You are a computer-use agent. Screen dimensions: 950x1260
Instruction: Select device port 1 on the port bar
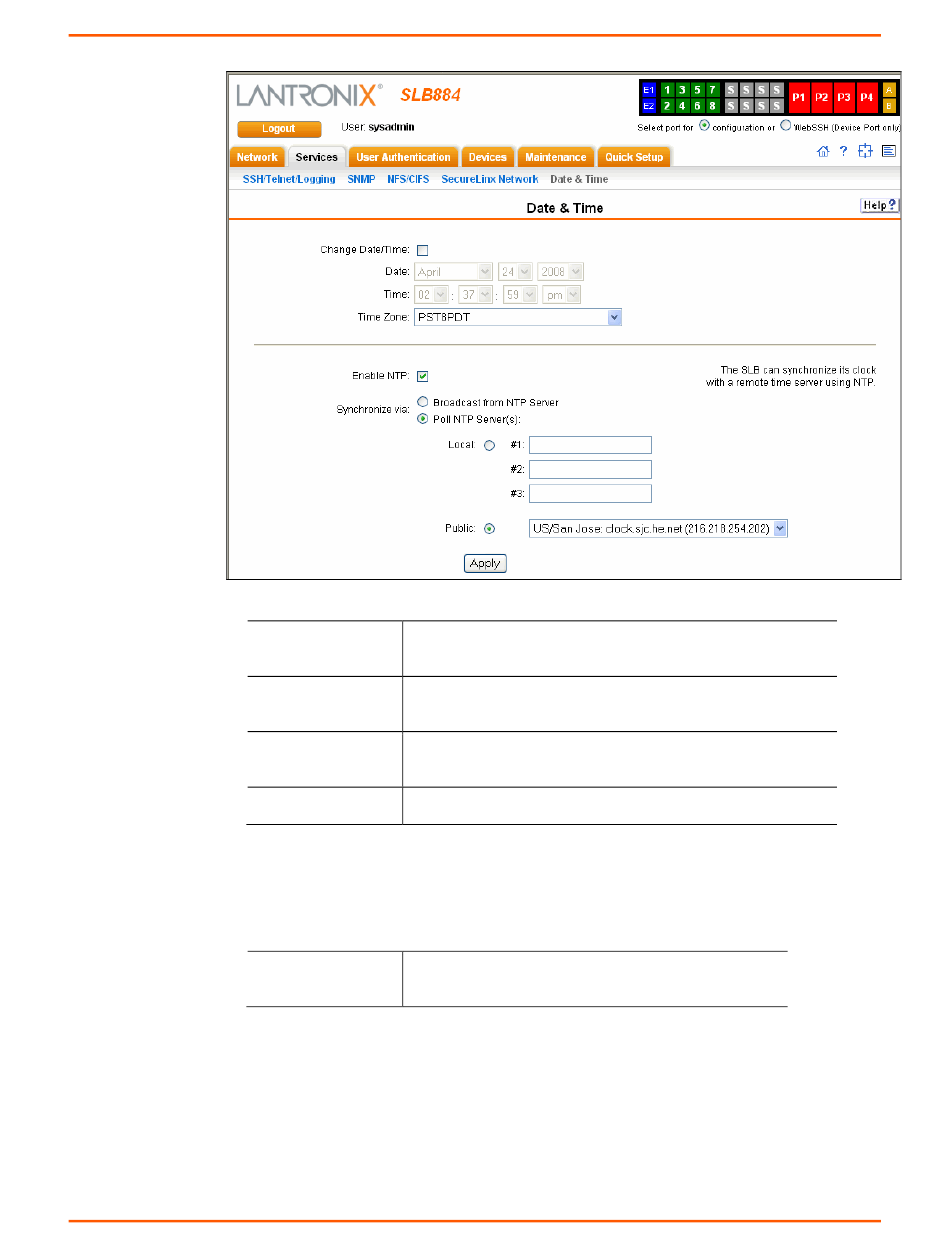667,90
